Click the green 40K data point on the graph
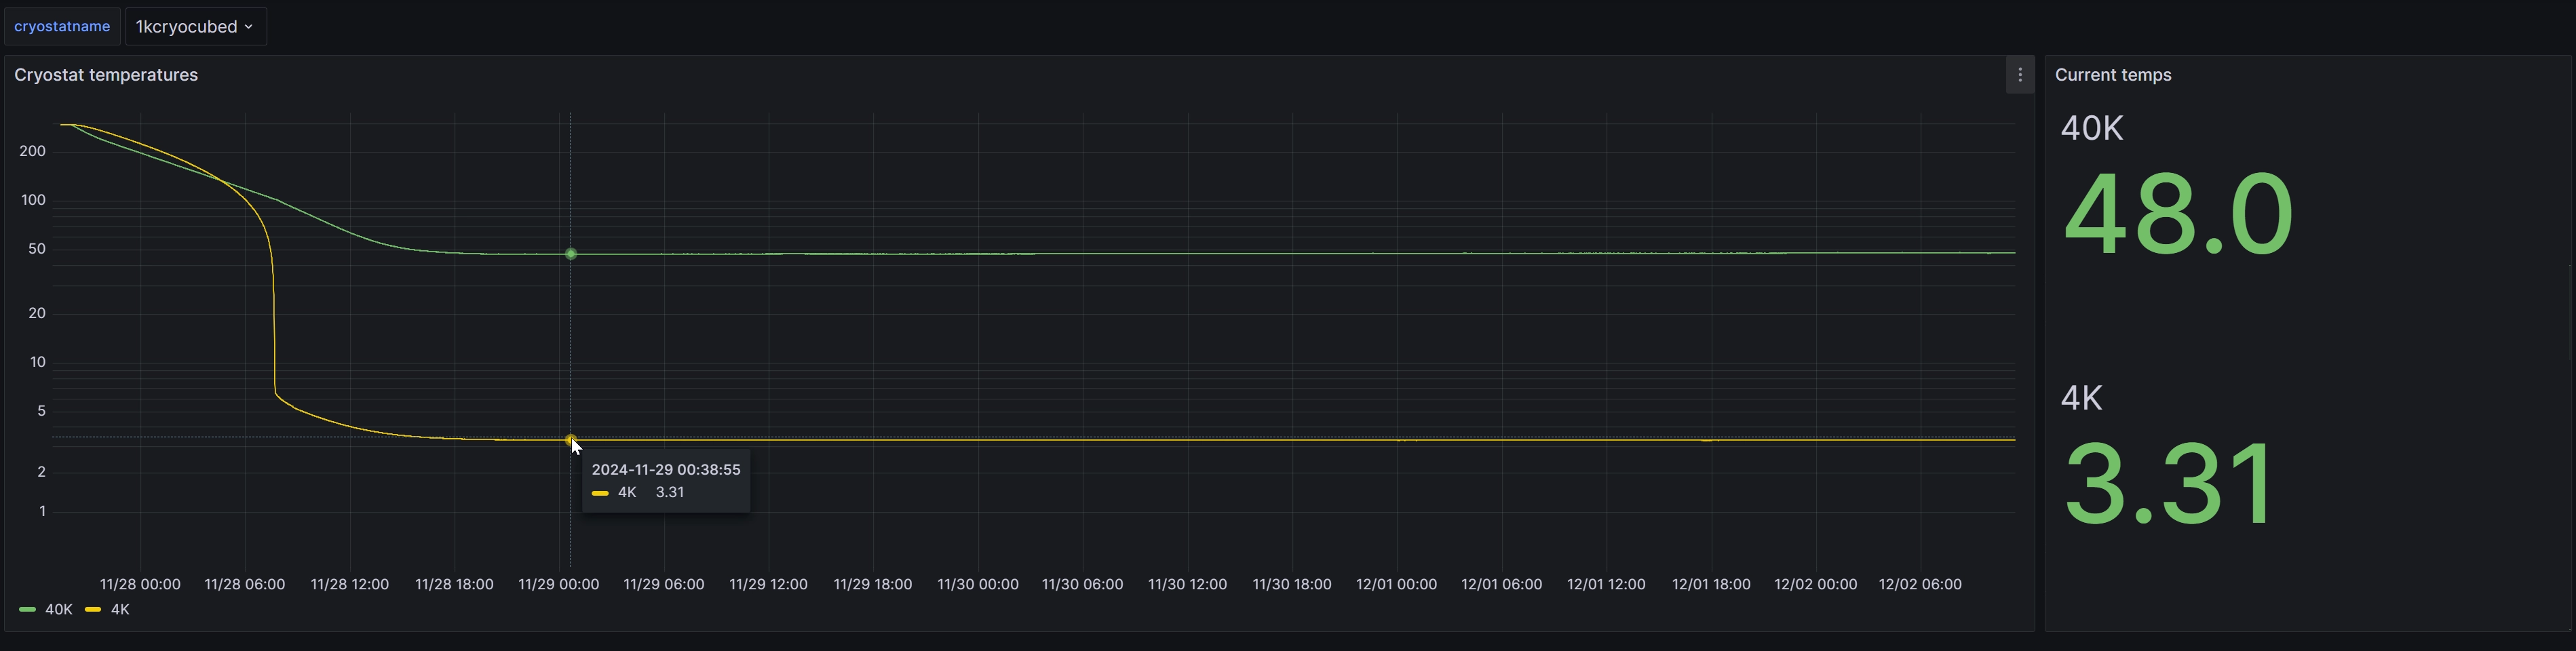 click(571, 254)
